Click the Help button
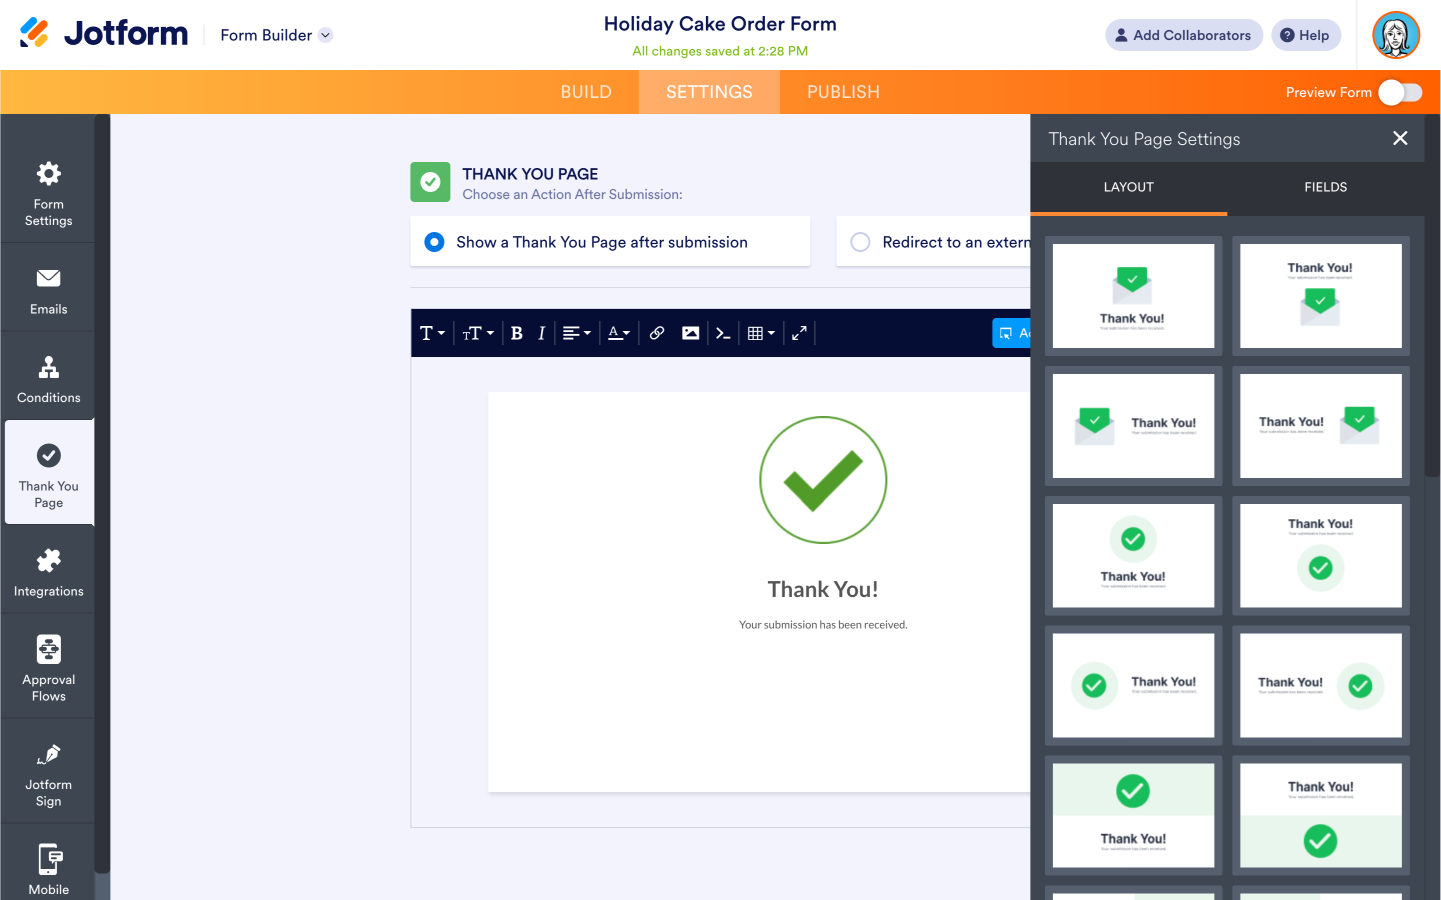The height and width of the screenshot is (900, 1441). coord(1305,35)
